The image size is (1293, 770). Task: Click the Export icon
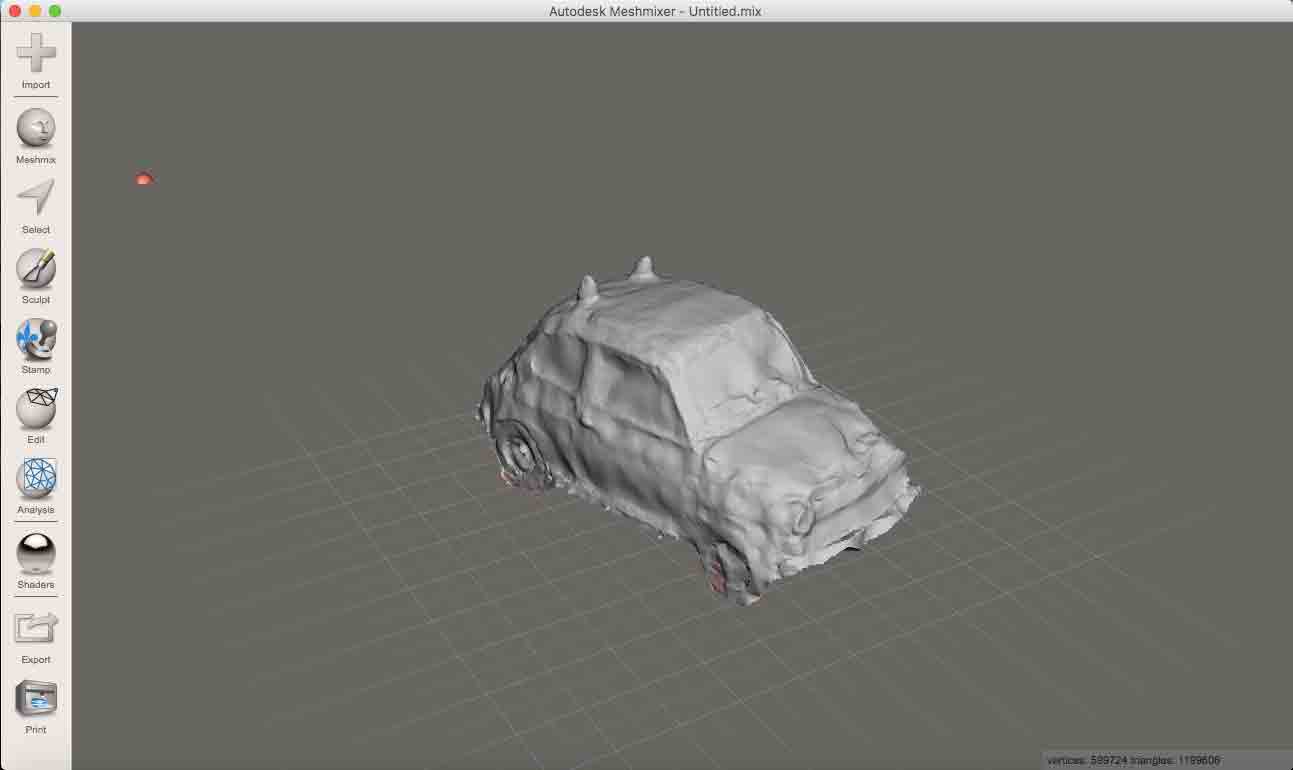[36, 628]
